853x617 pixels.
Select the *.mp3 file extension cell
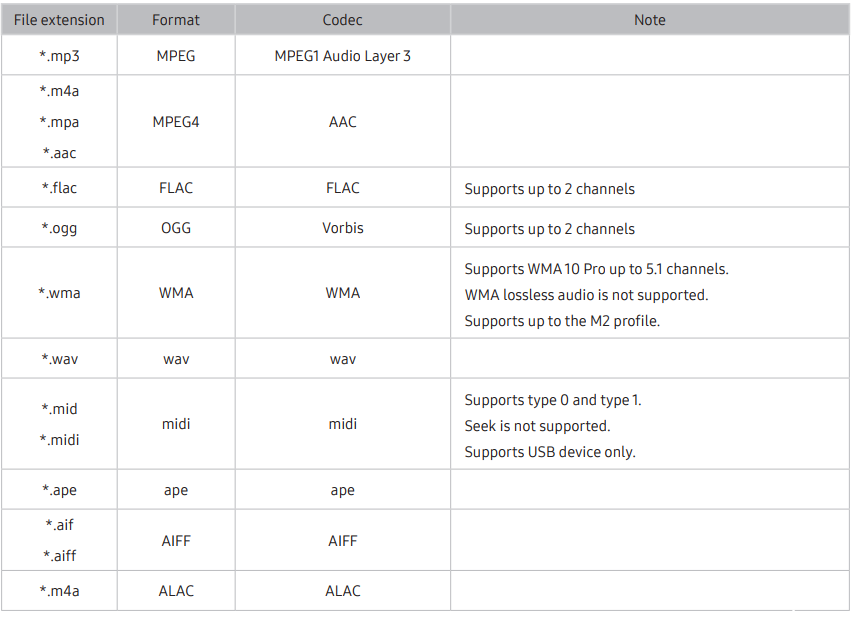[59, 56]
